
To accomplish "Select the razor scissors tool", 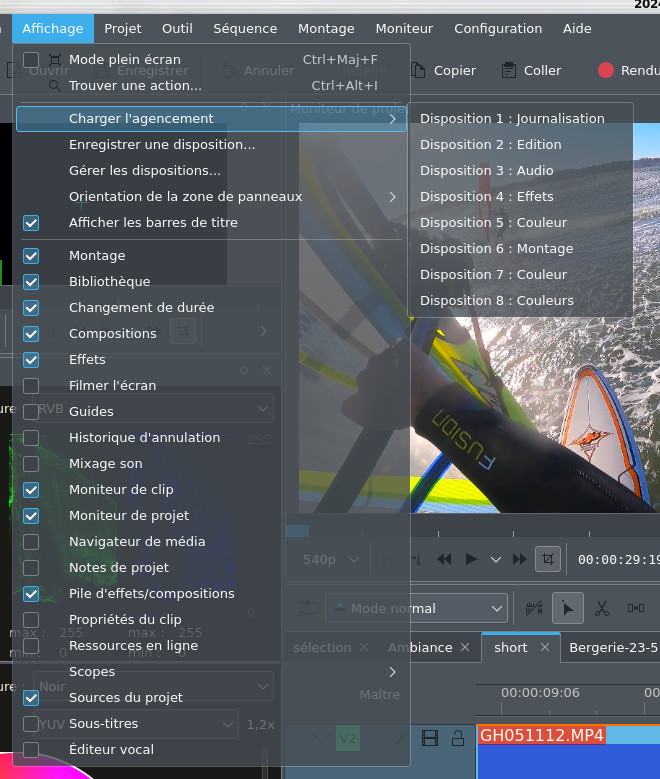I will pos(601,608).
